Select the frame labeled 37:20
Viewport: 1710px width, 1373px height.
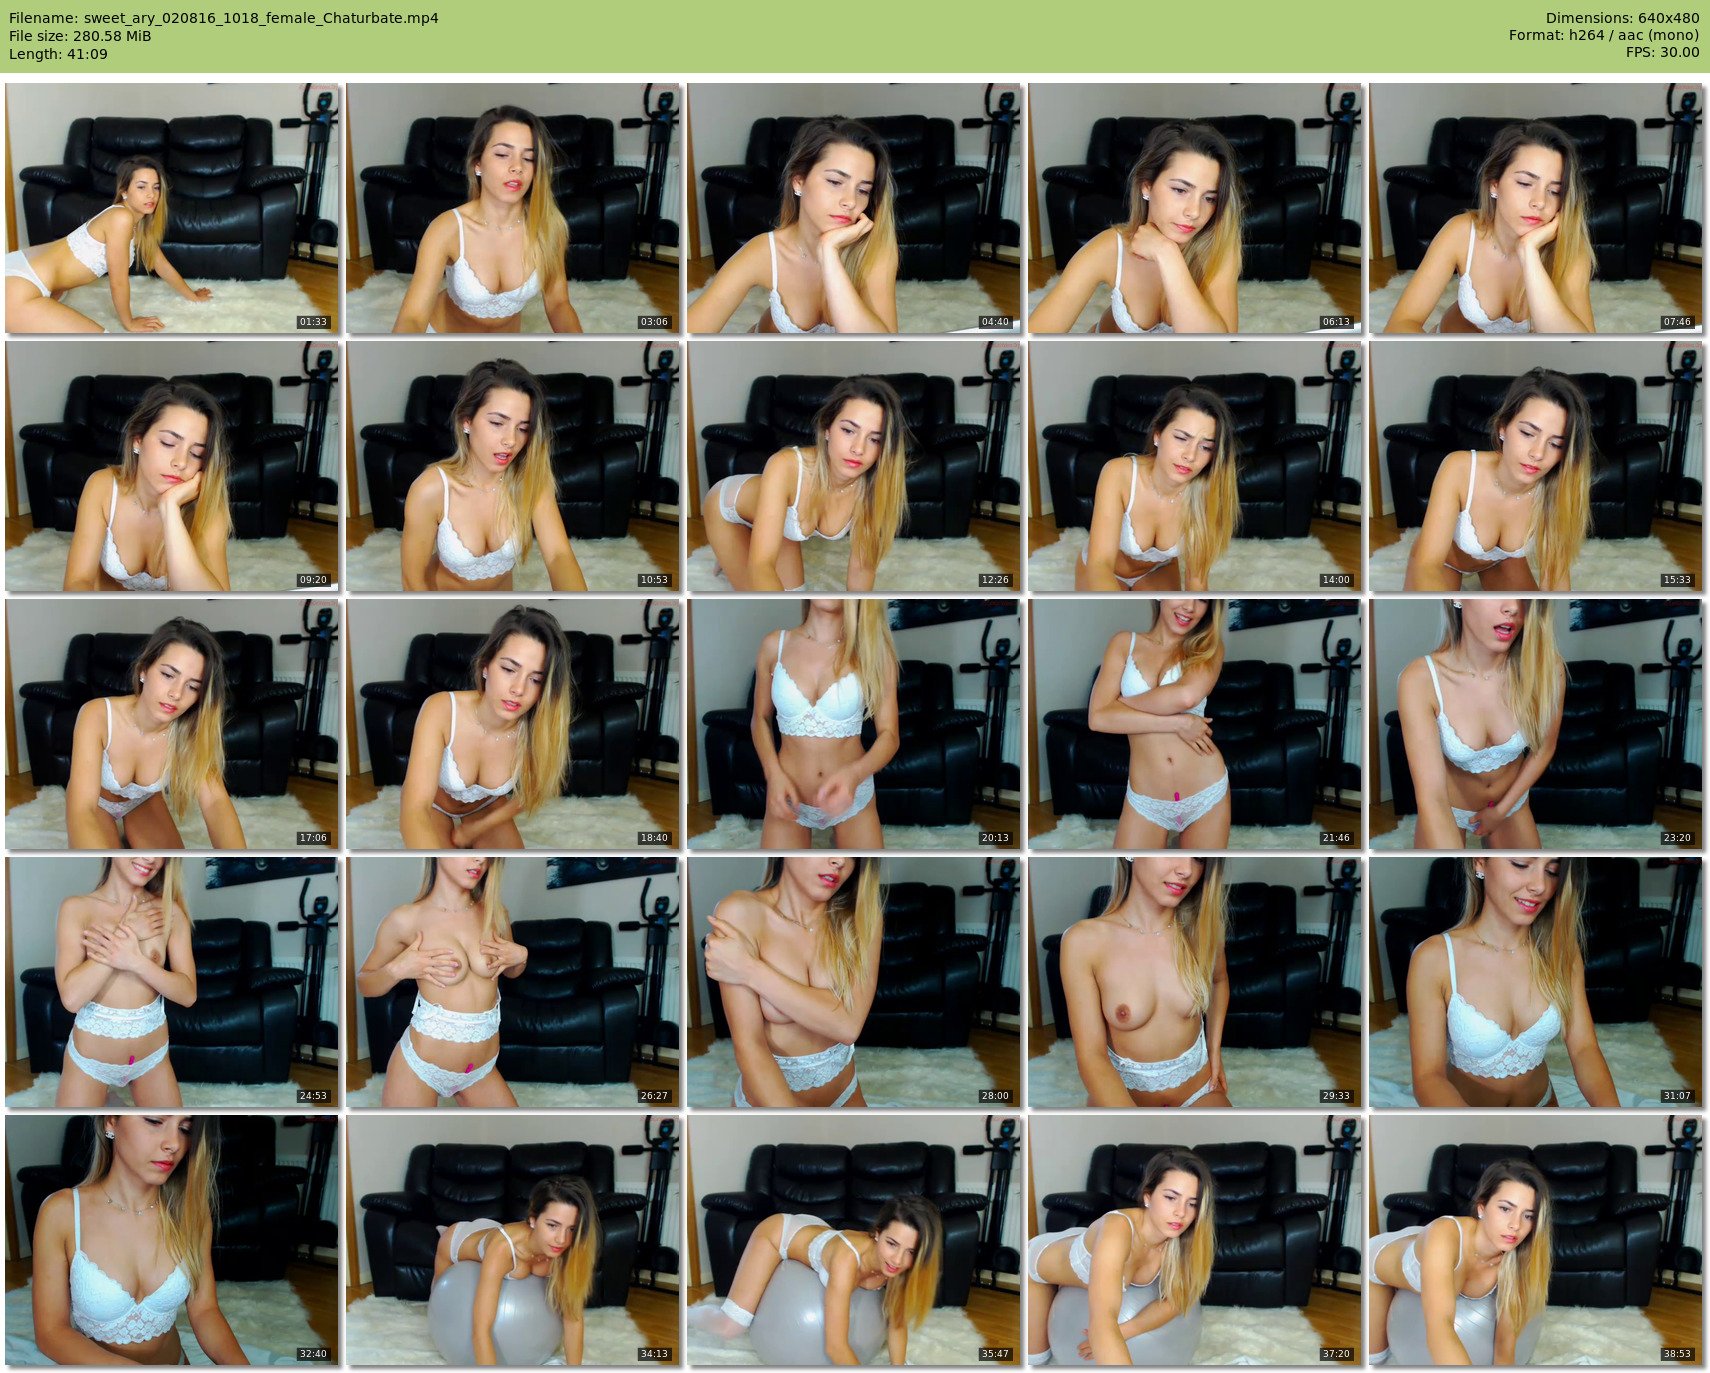1195,1240
